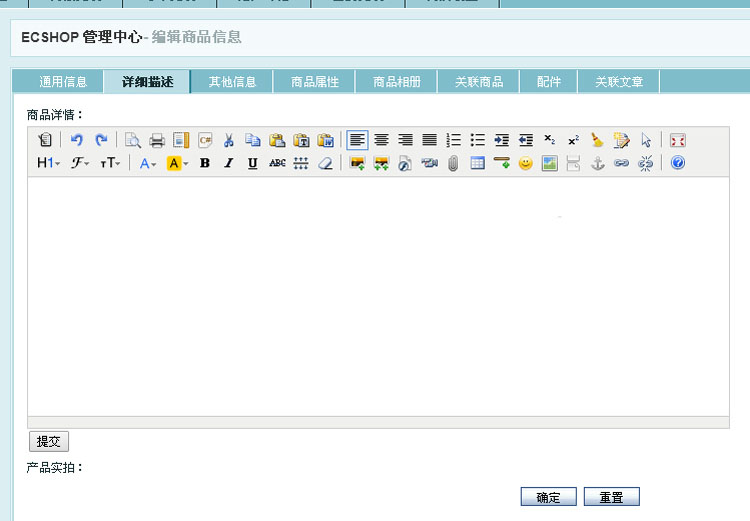This screenshot has height=521, width=750.
Task: Apply superscript formatting
Action: tap(574, 140)
